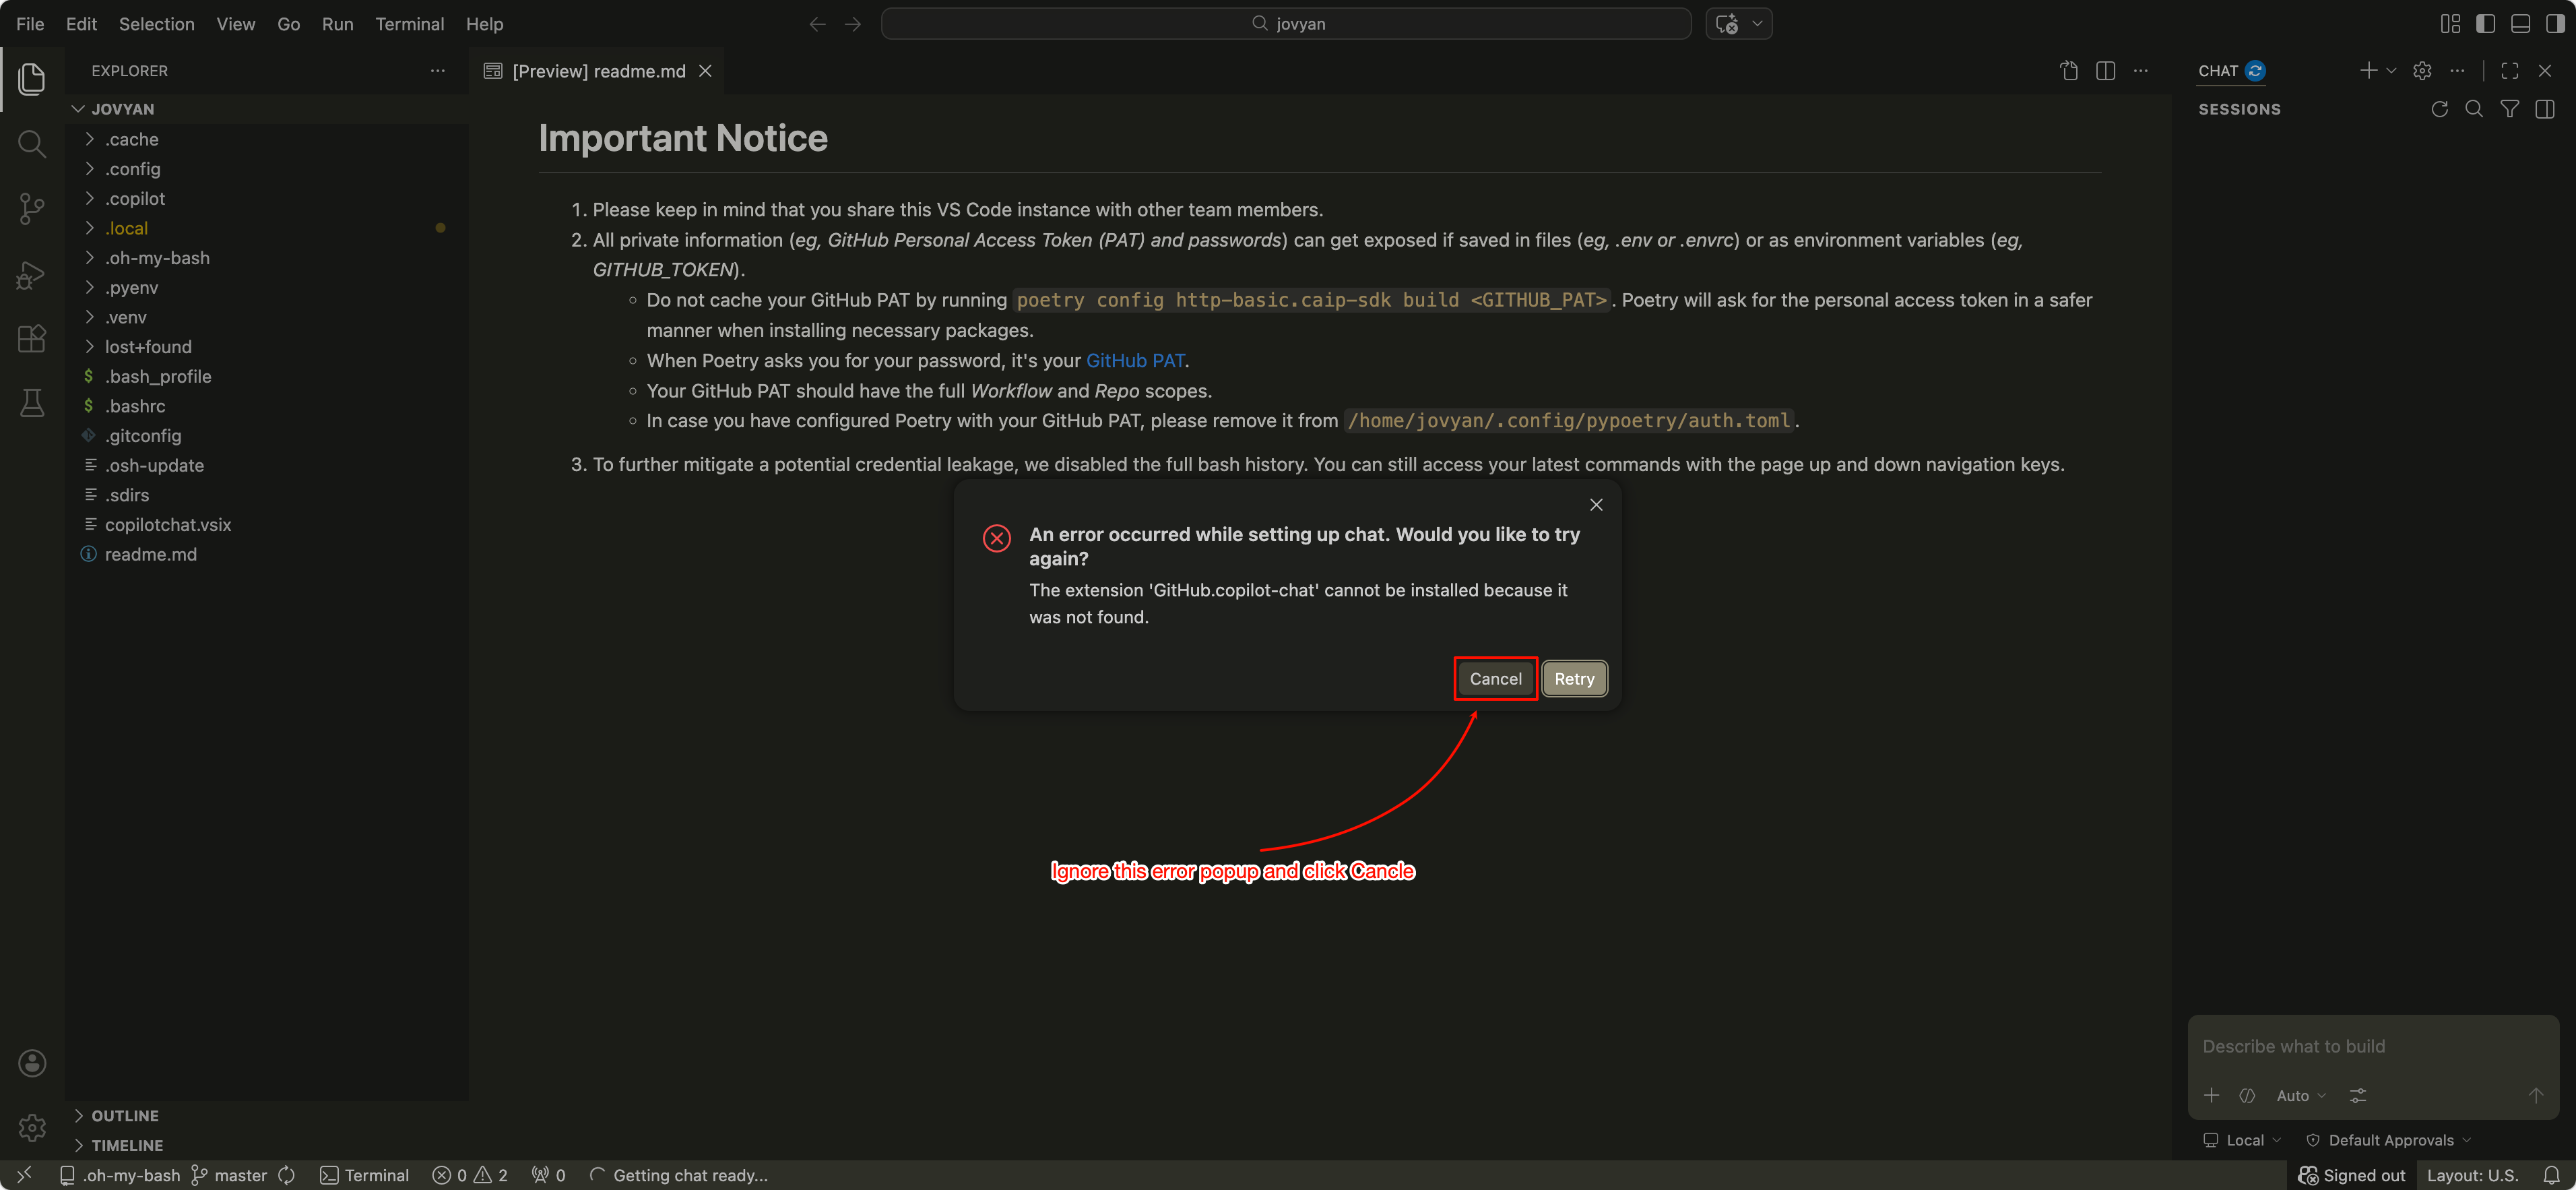The image size is (2576, 1190).
Task: Open the new chat dropdown arrow
Action: pyautogui.click(x=2391, y=71)
